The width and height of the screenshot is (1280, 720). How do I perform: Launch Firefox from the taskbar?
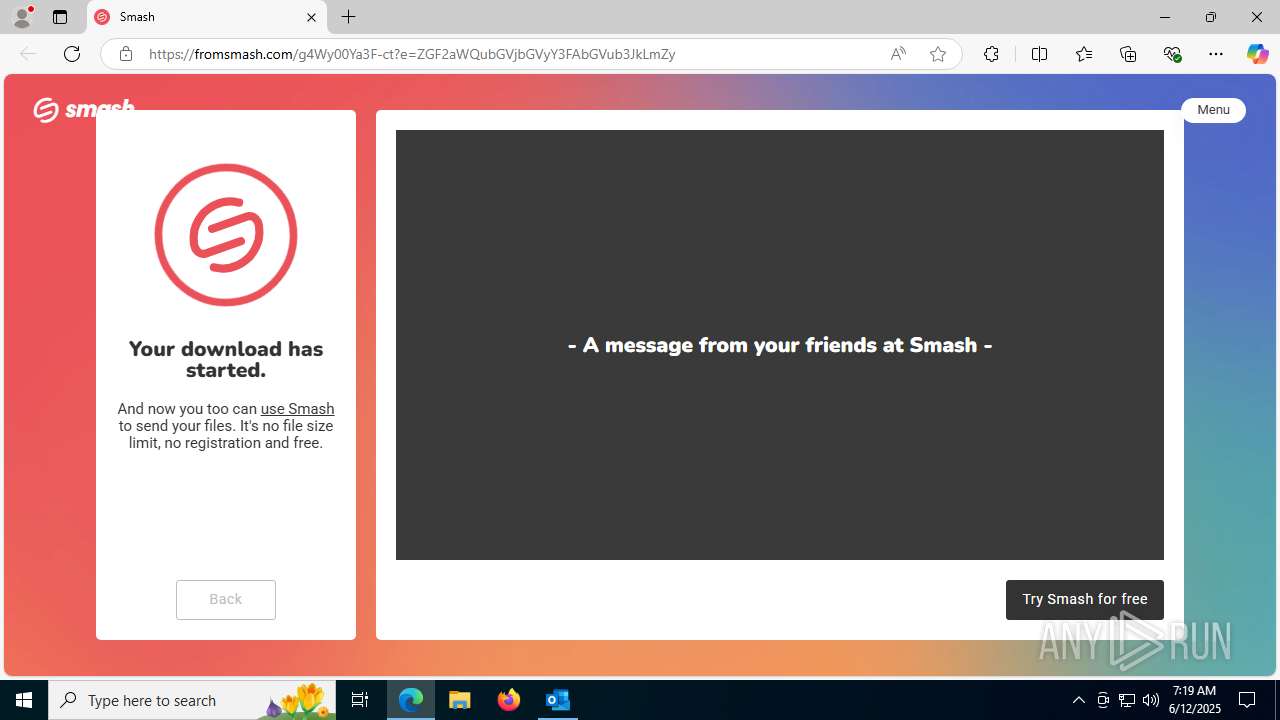509,700
